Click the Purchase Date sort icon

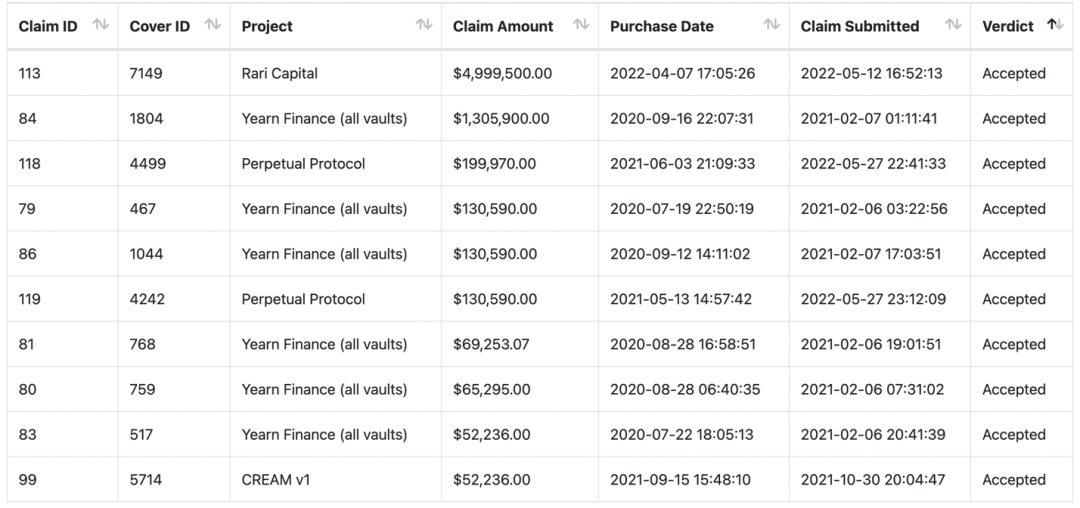click(x=771, y=25)
